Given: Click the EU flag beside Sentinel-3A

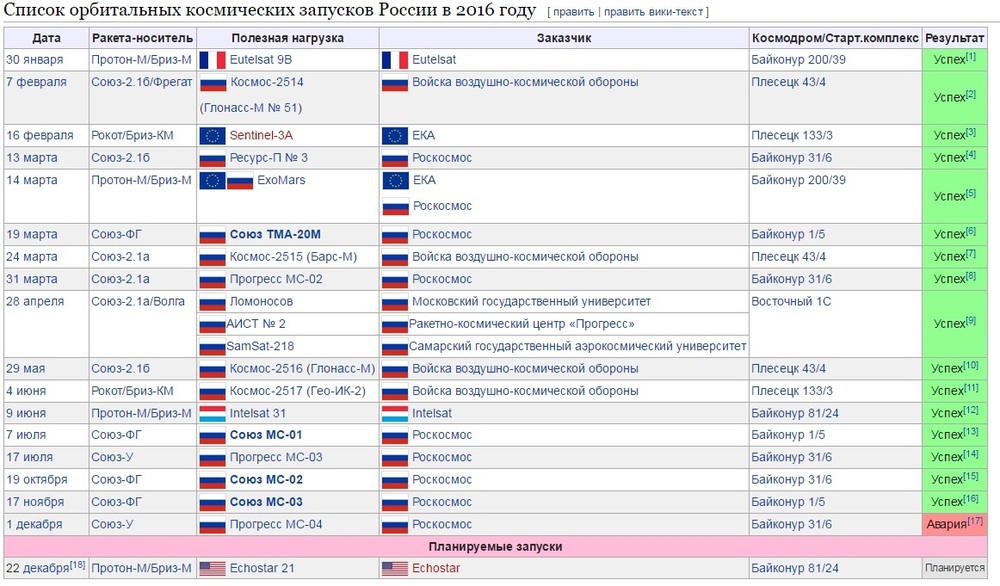Looking at the screenshot, I should point(212,135).
